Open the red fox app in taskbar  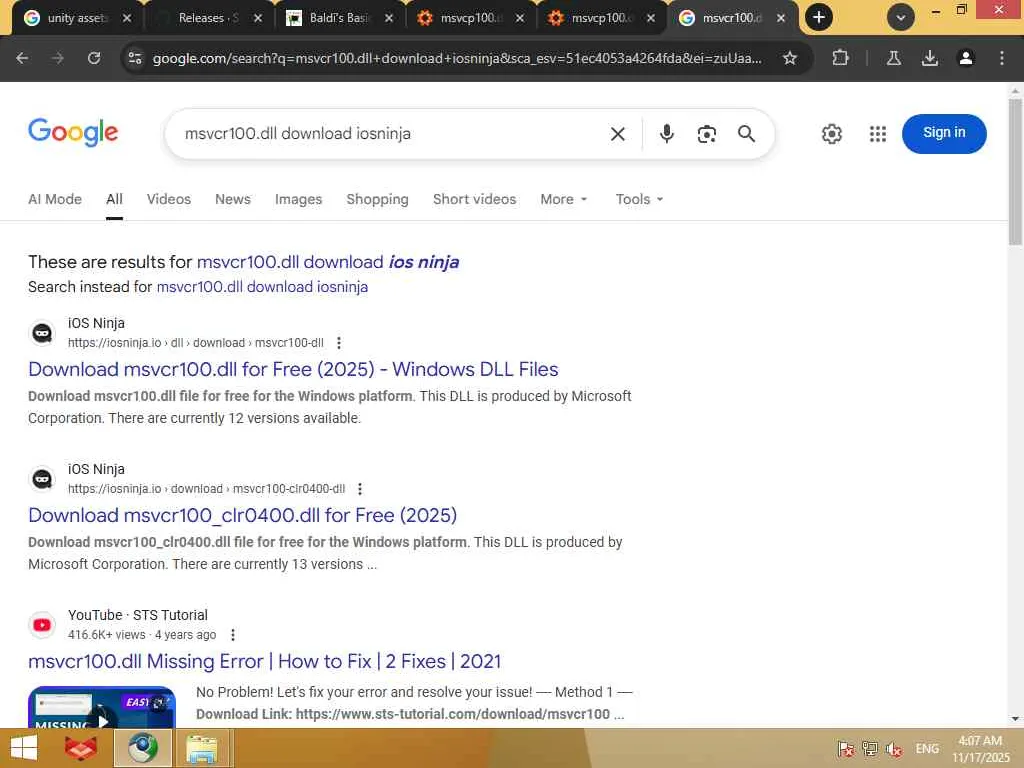pos(80,748)
